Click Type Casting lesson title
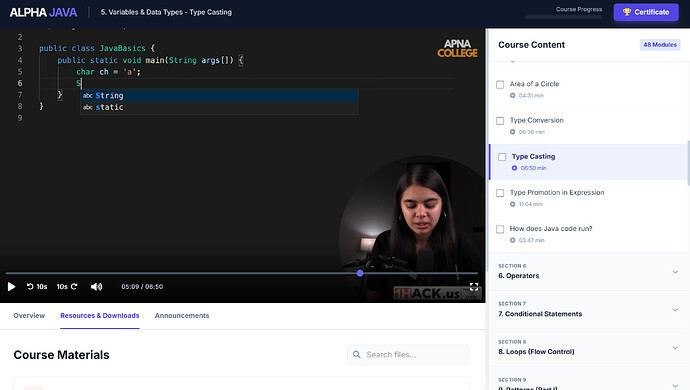690x390 pixels. click(533, 156)
